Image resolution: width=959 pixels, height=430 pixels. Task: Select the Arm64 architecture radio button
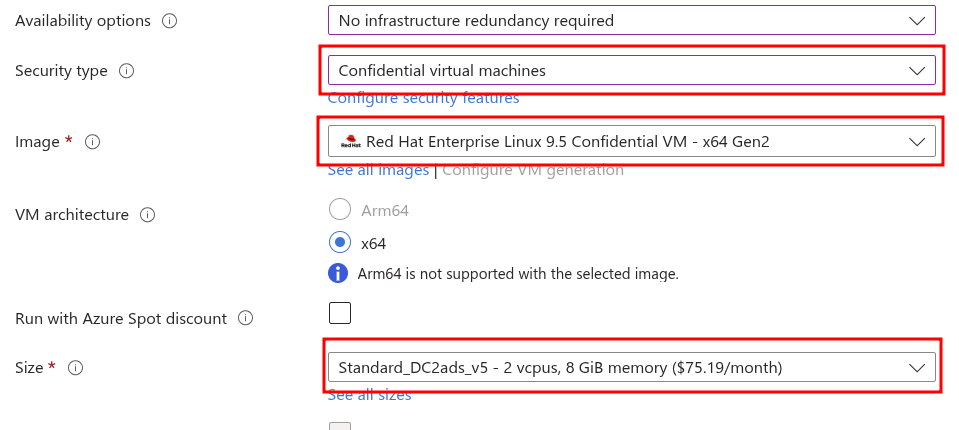click(x=340, y=209)
